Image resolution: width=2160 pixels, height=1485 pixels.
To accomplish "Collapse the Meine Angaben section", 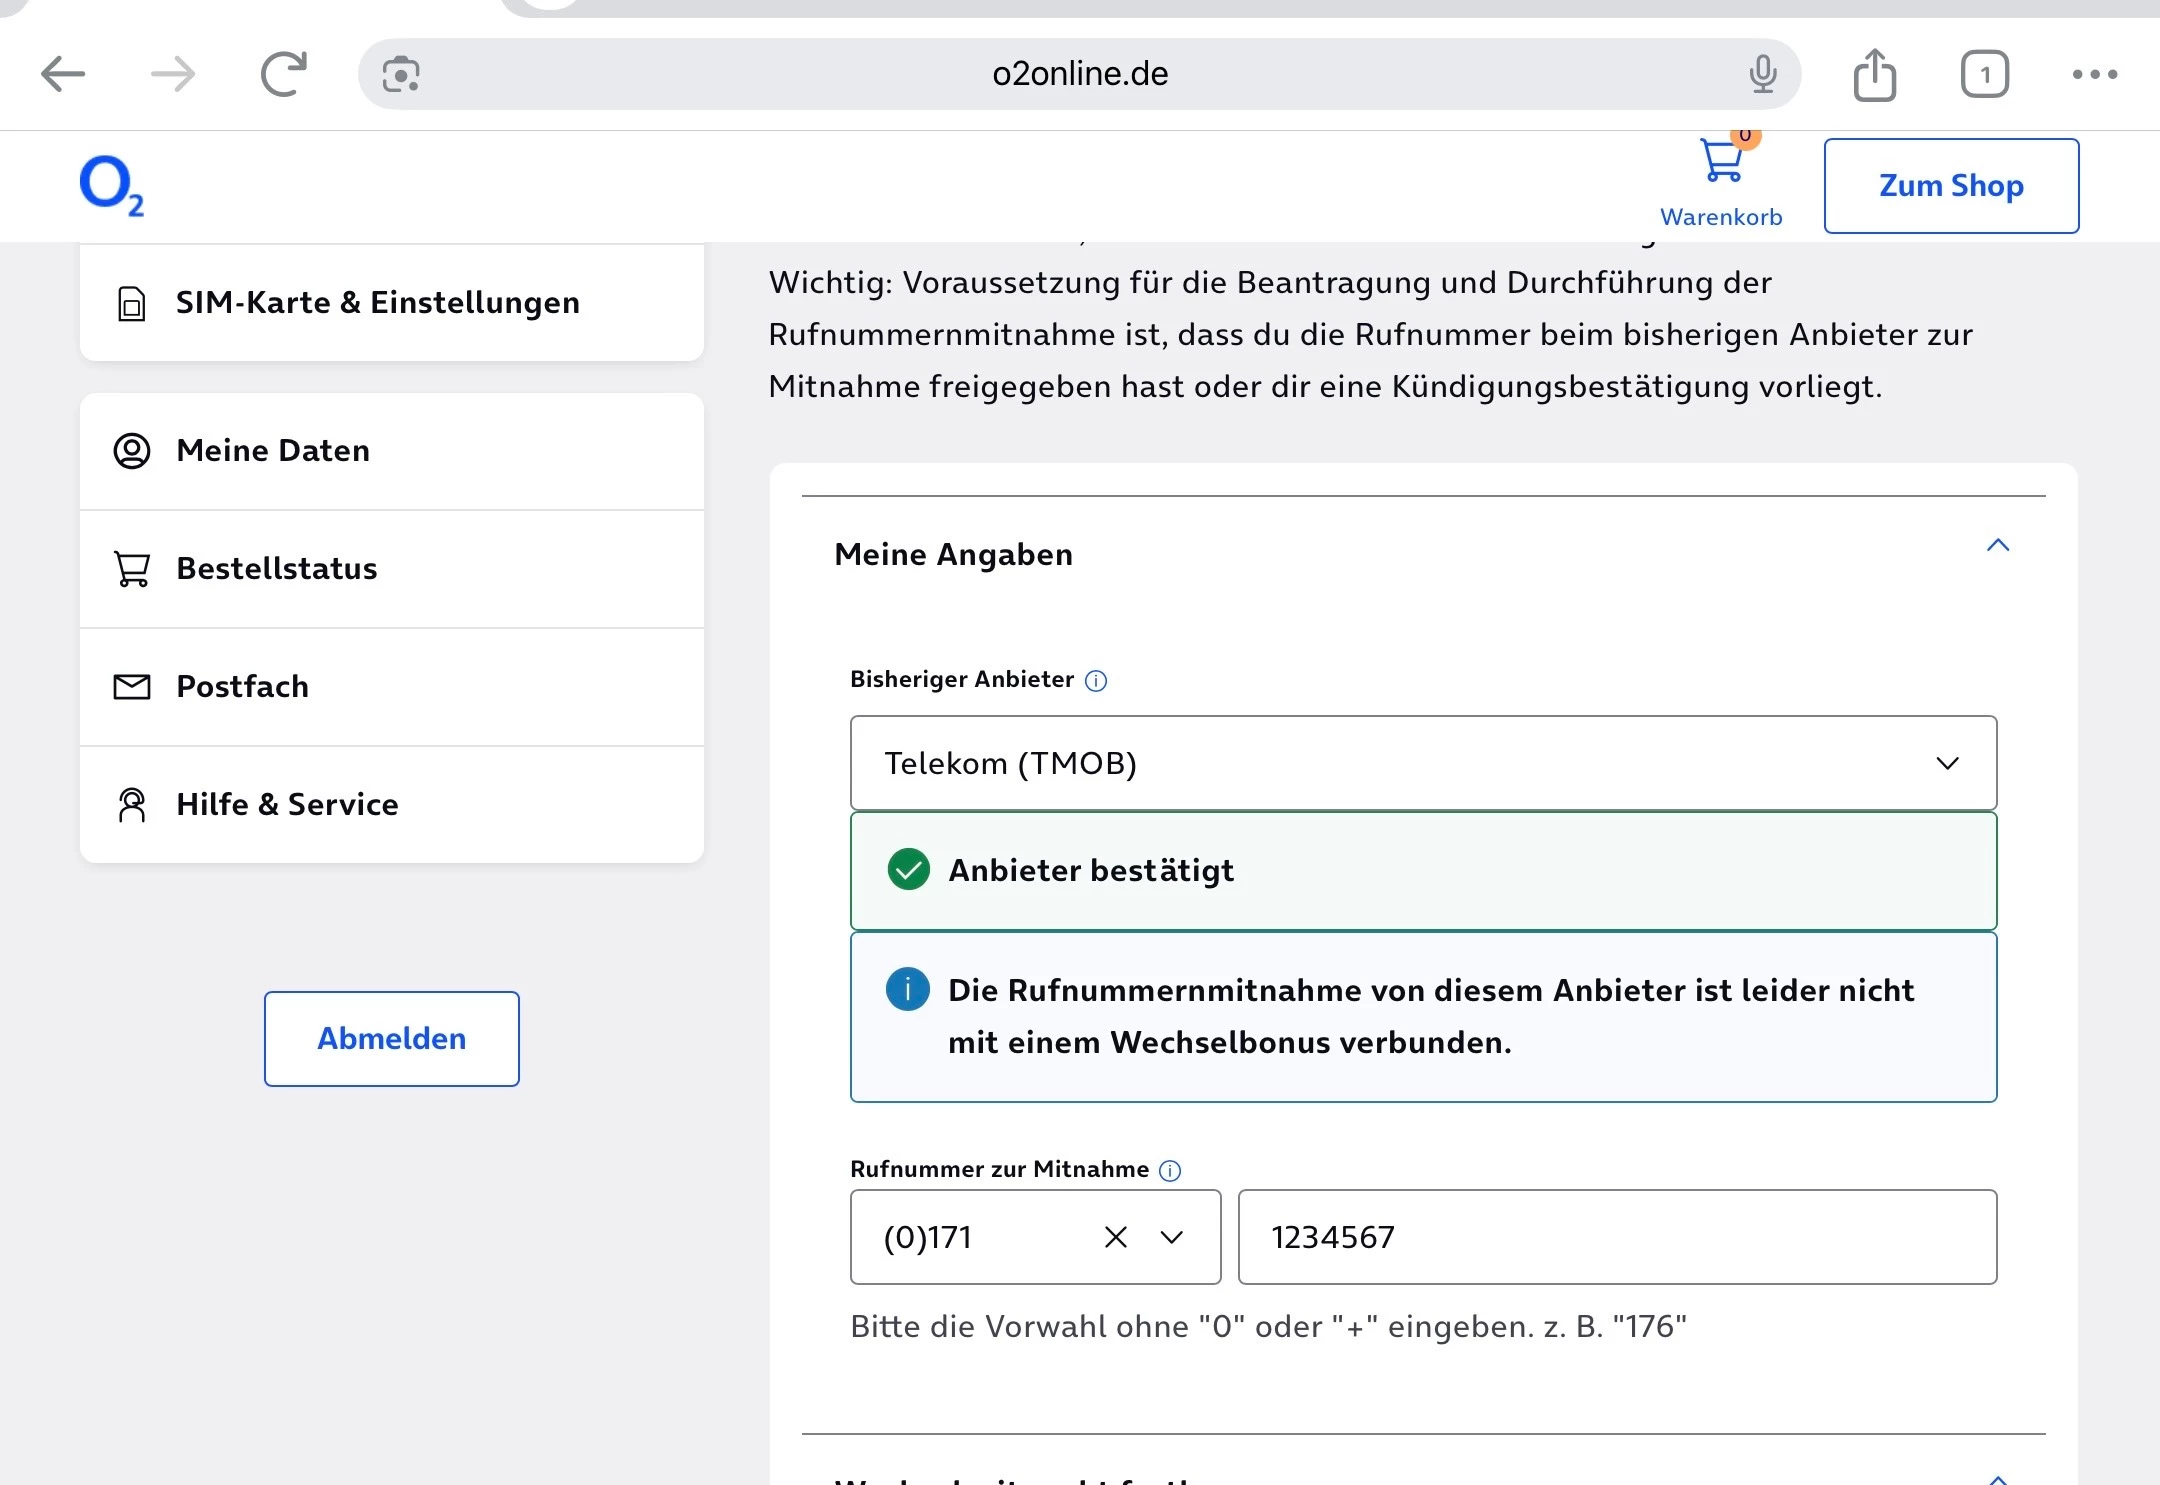I will pos(1997,546).
